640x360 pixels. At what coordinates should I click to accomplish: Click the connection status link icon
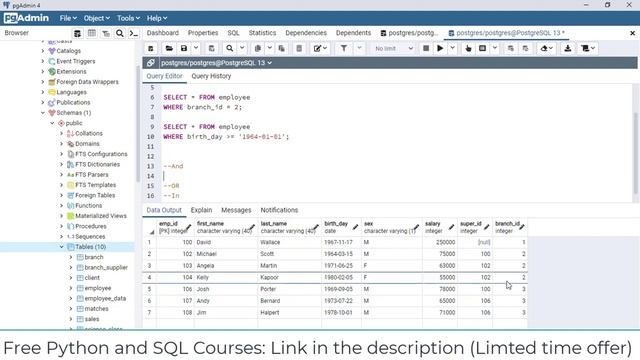pyautogui.click(x=150, y=63)
